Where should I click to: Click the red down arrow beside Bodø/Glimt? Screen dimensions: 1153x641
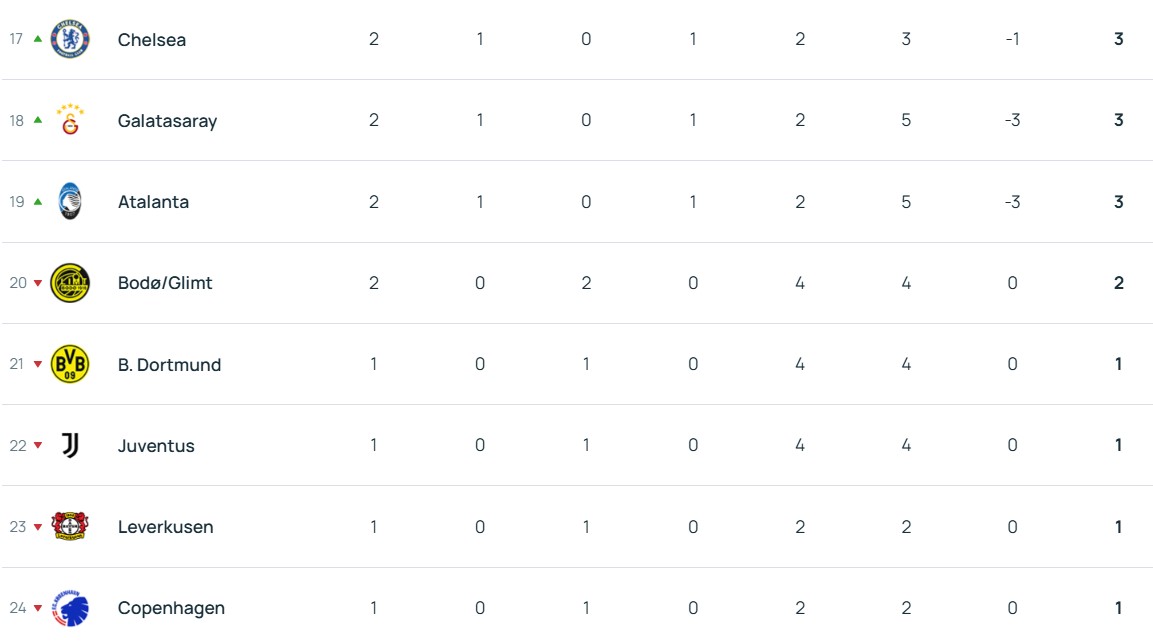(38, 283)
